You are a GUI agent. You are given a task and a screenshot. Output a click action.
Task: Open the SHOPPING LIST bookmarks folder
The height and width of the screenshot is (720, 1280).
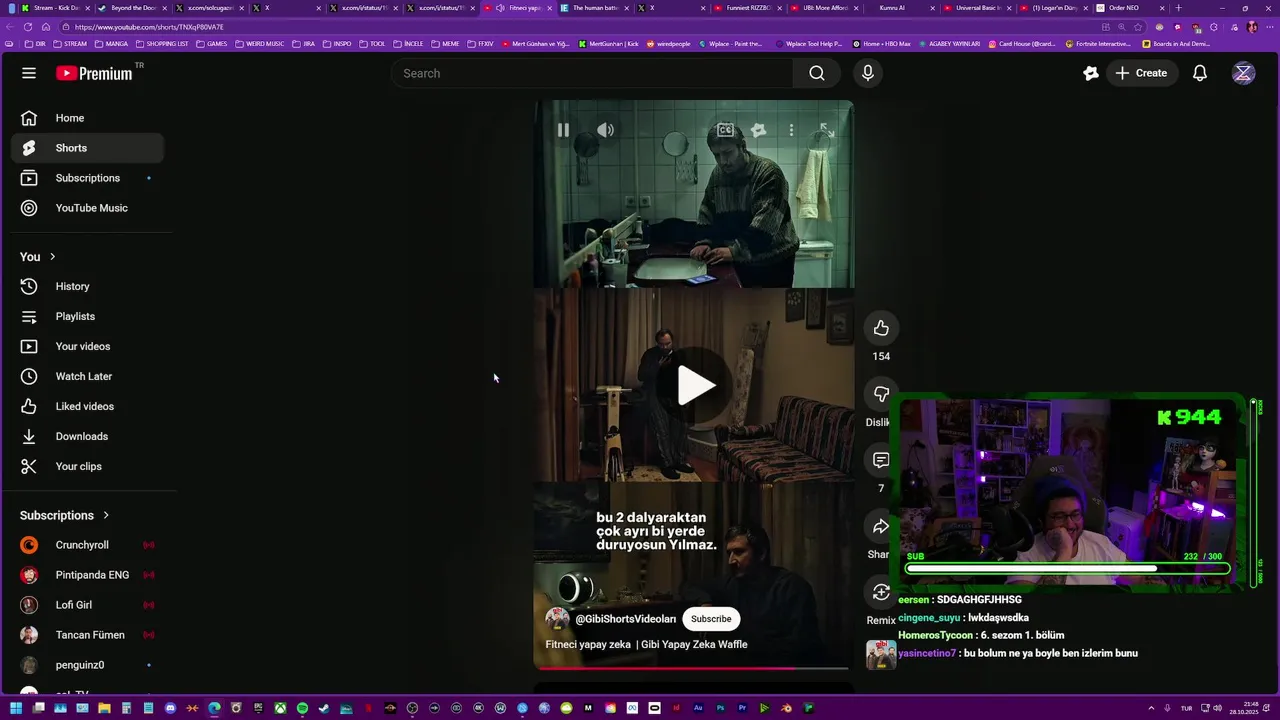click(x=161, y=44)
